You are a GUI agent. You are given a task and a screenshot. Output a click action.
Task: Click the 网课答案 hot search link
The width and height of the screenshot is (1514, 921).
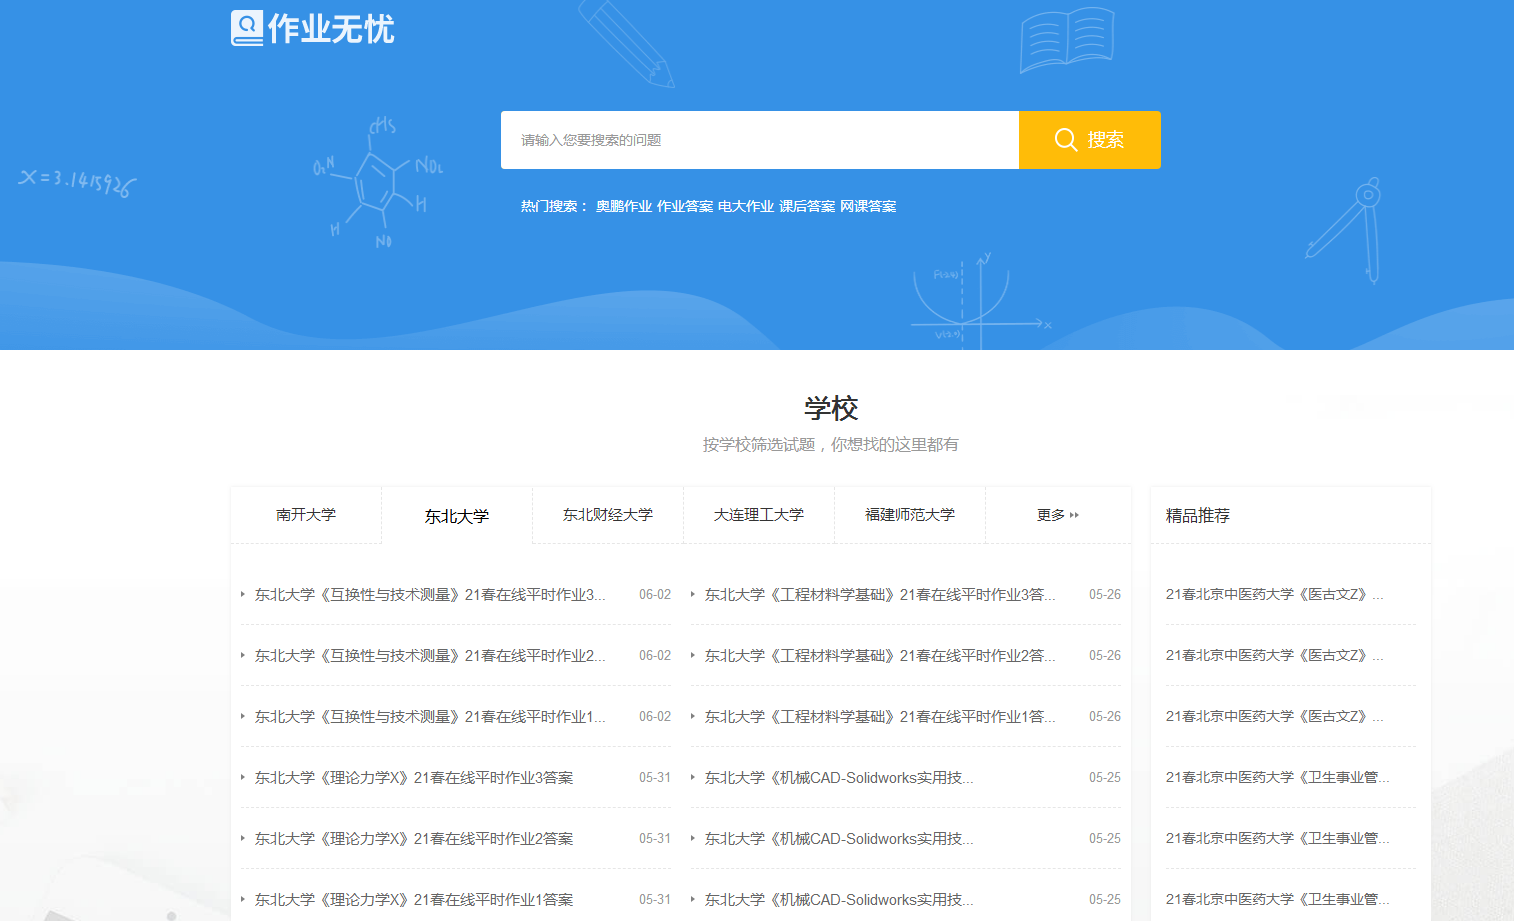868,206
